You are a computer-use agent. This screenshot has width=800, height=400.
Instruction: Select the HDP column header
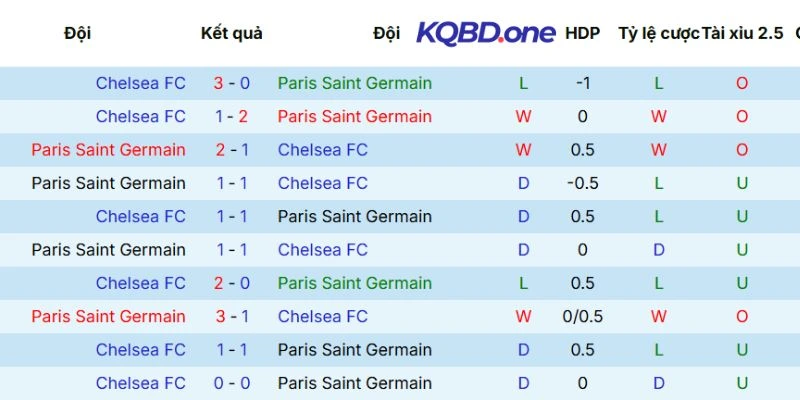[x=582, y=33]
